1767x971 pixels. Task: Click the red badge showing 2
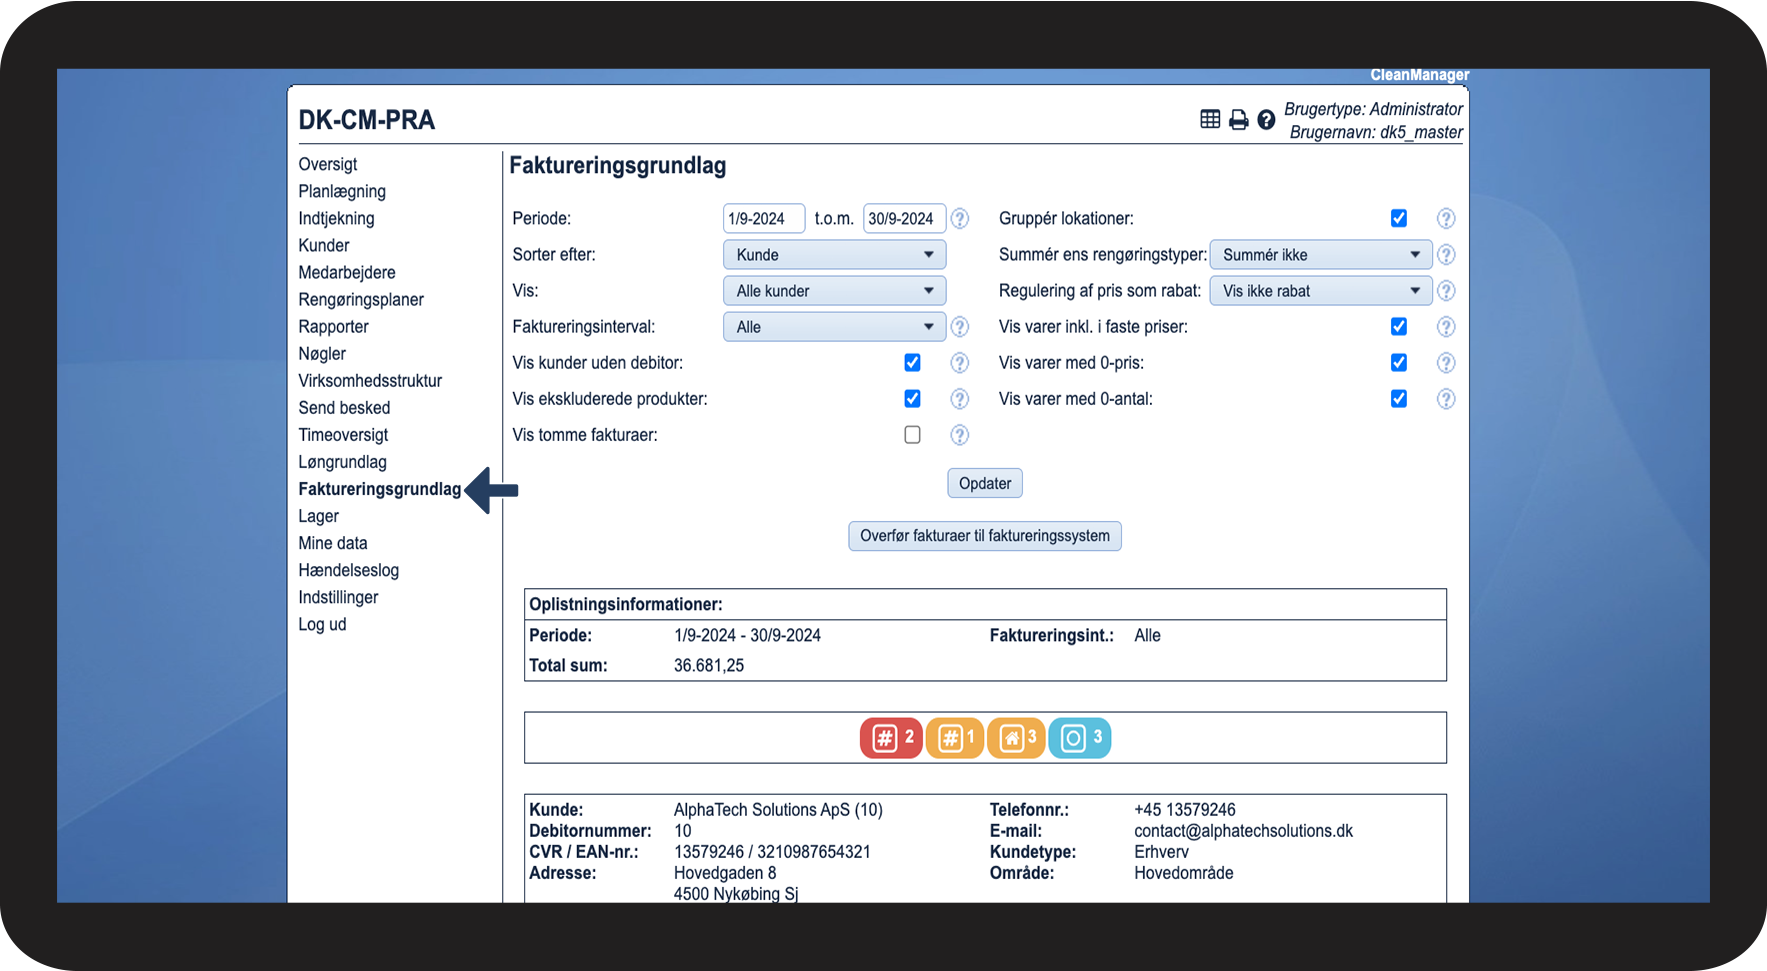(890, 738)
